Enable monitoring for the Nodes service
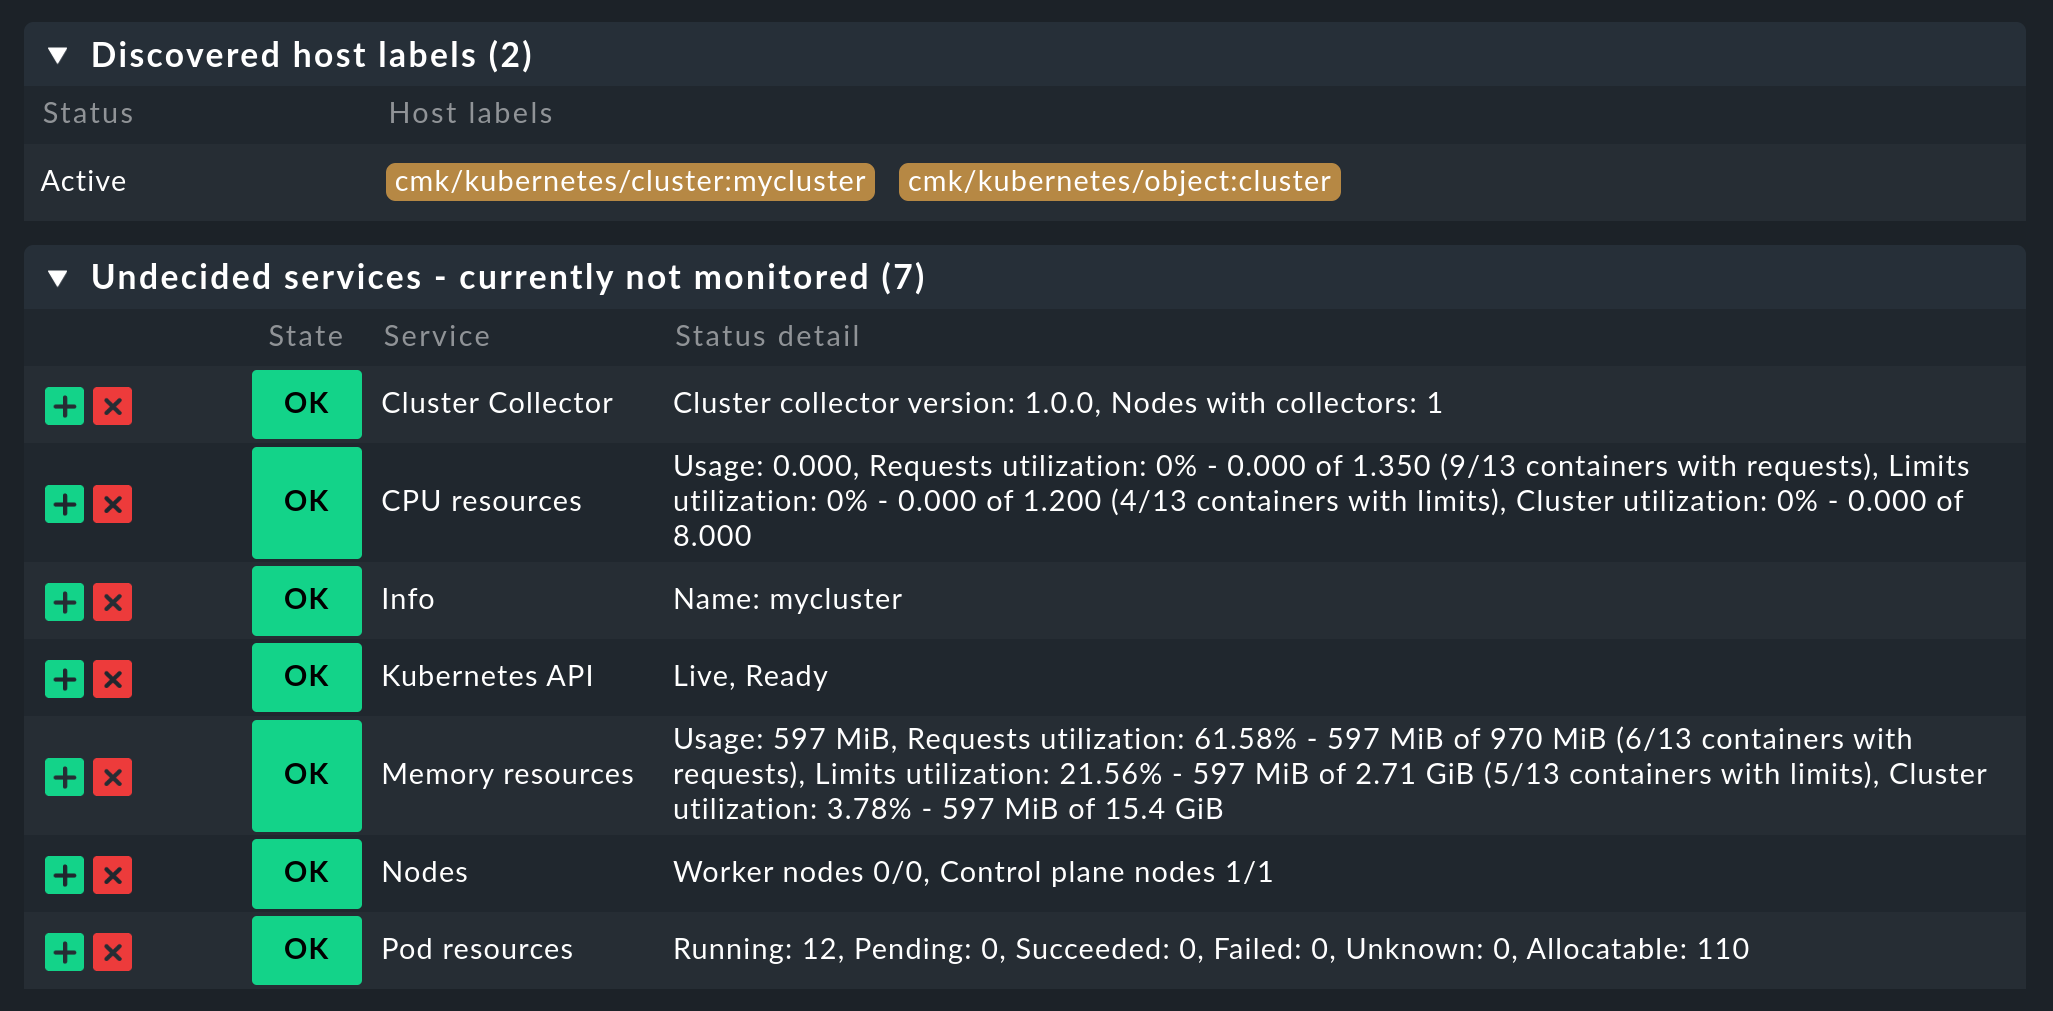Image resolution: width=2053 pixels, height=1011 pixels. tap(63, 874)
